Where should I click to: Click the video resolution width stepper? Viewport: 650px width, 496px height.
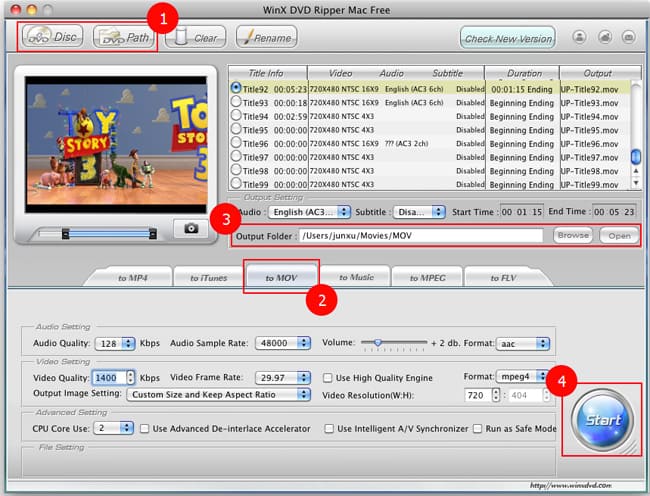click(495, 395)
